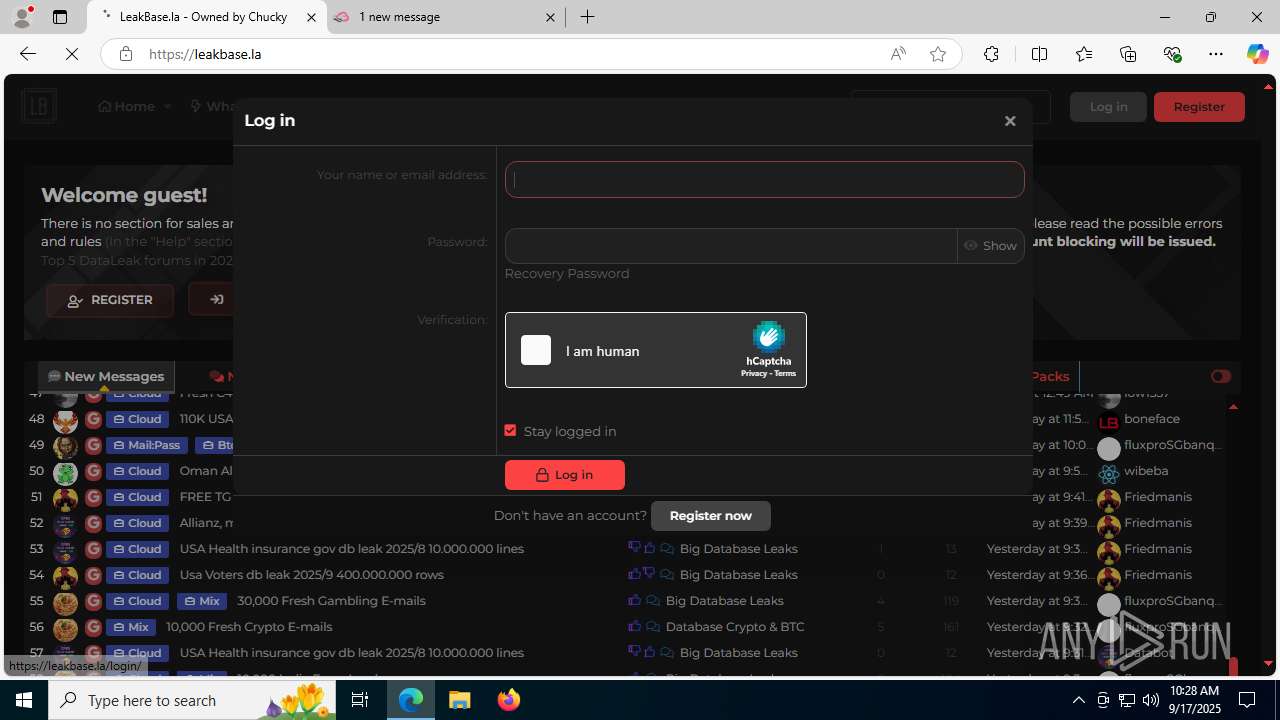Open the Tab actions menu icon
This screenshot has width=1280, height=720.
pos(60,17)
